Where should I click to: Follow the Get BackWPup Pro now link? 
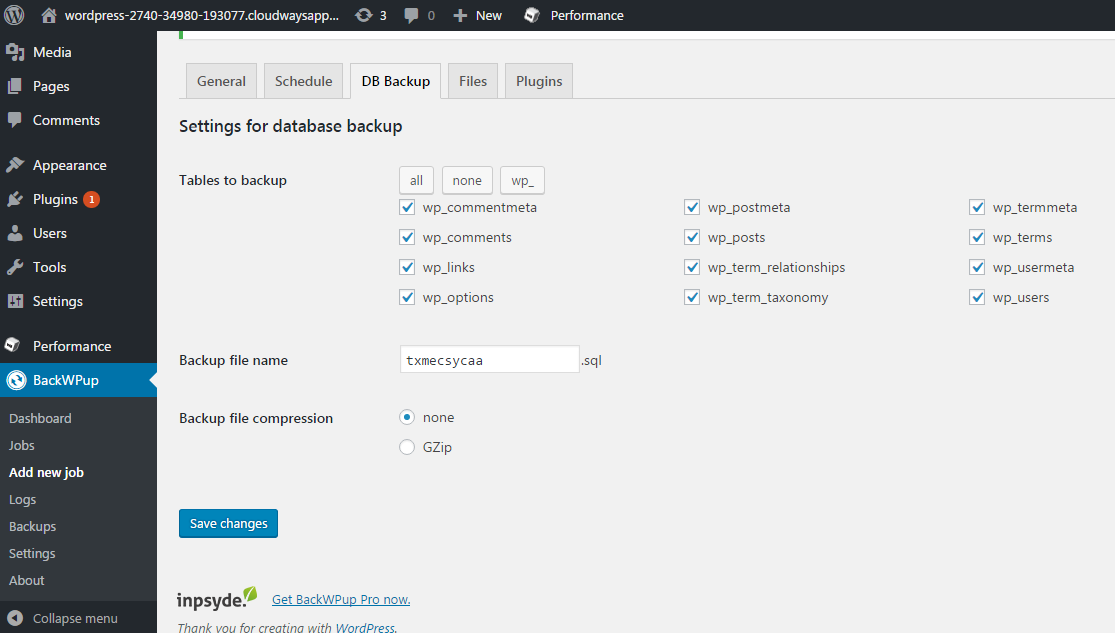point(341,600)
